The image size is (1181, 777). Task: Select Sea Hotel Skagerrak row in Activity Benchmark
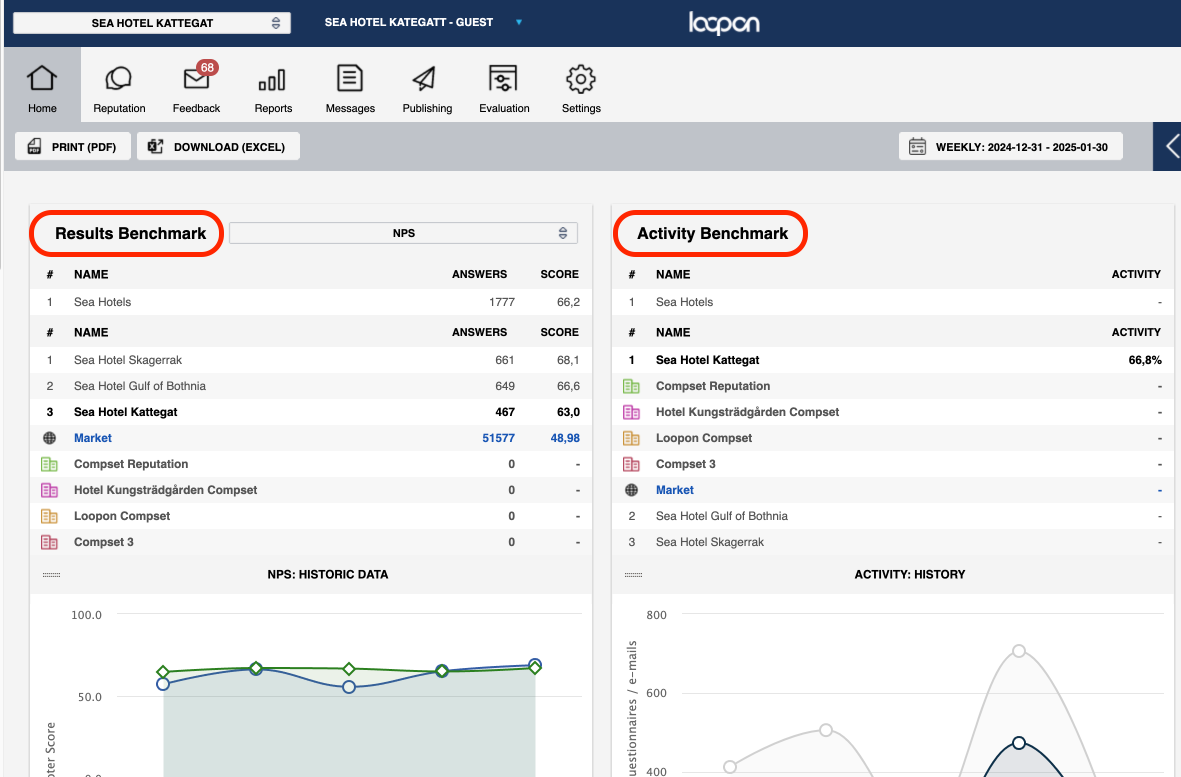(893, 542)
